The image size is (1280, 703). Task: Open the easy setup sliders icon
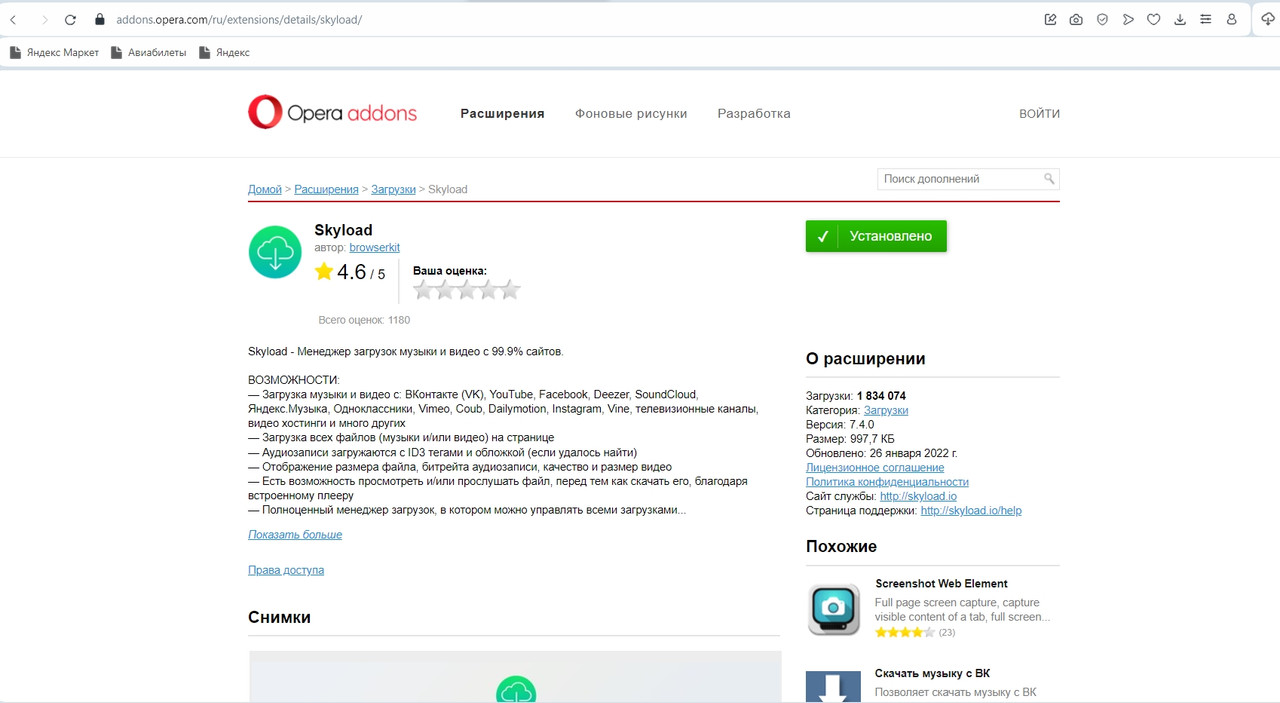1206,20
